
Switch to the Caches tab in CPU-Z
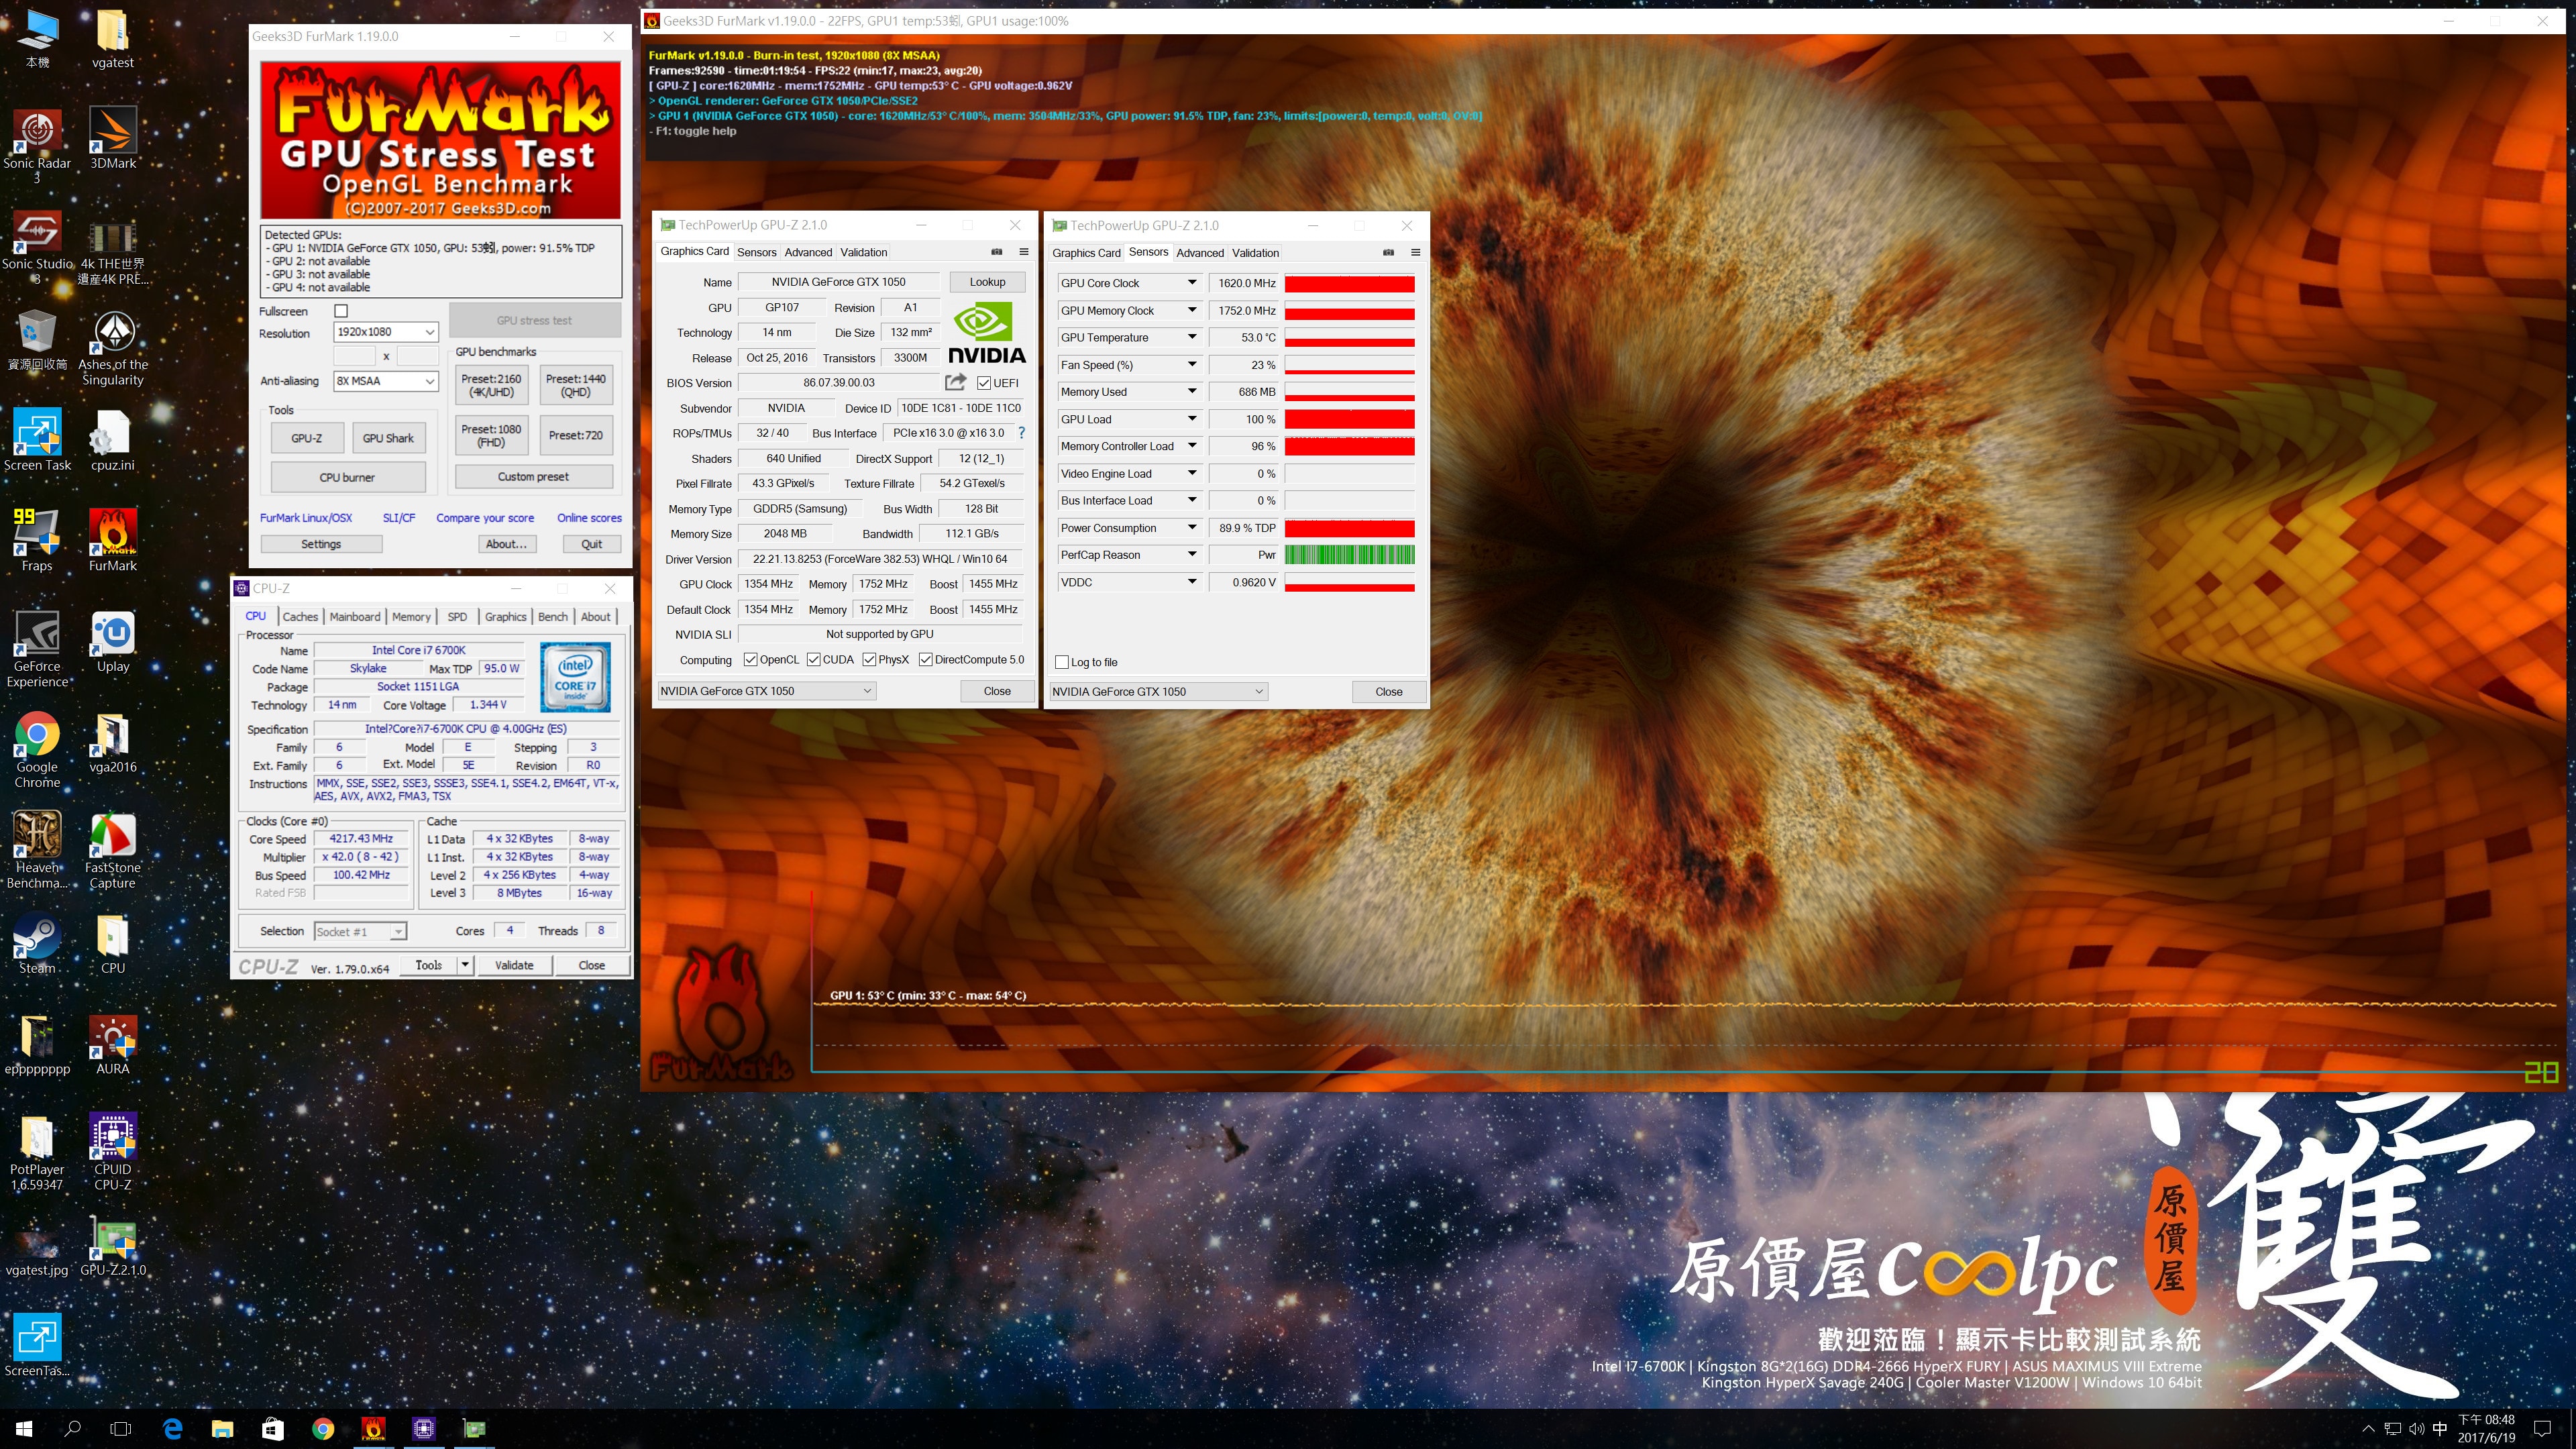(300, 617)
